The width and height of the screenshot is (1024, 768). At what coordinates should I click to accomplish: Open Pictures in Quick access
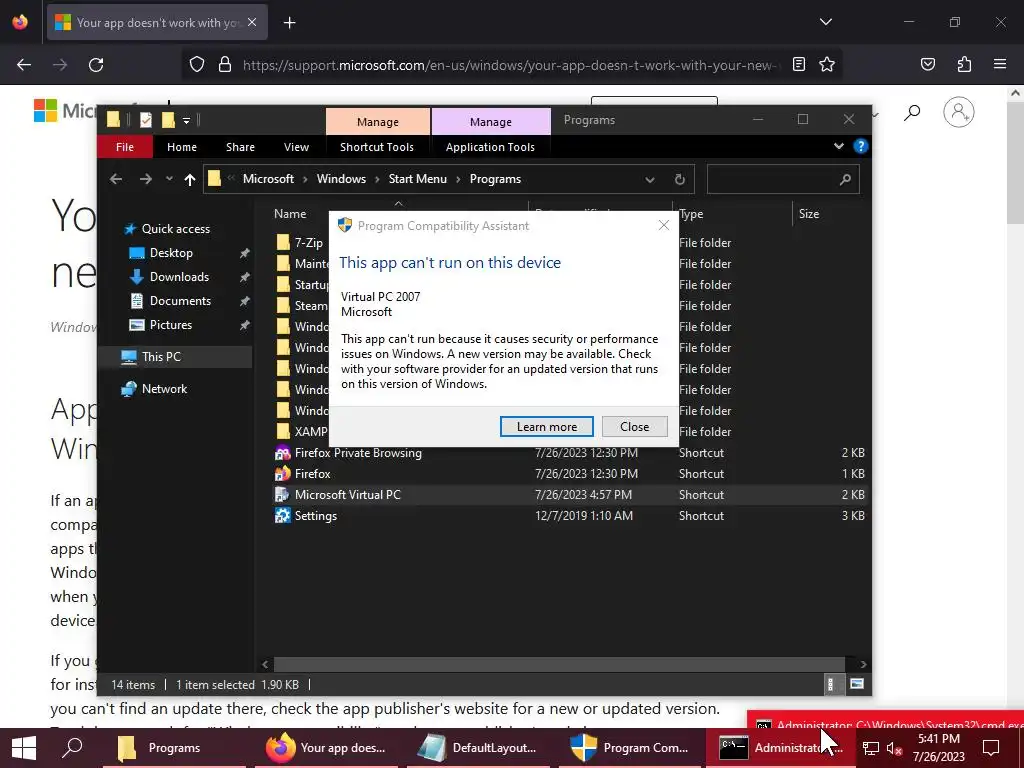coord(170,325)
